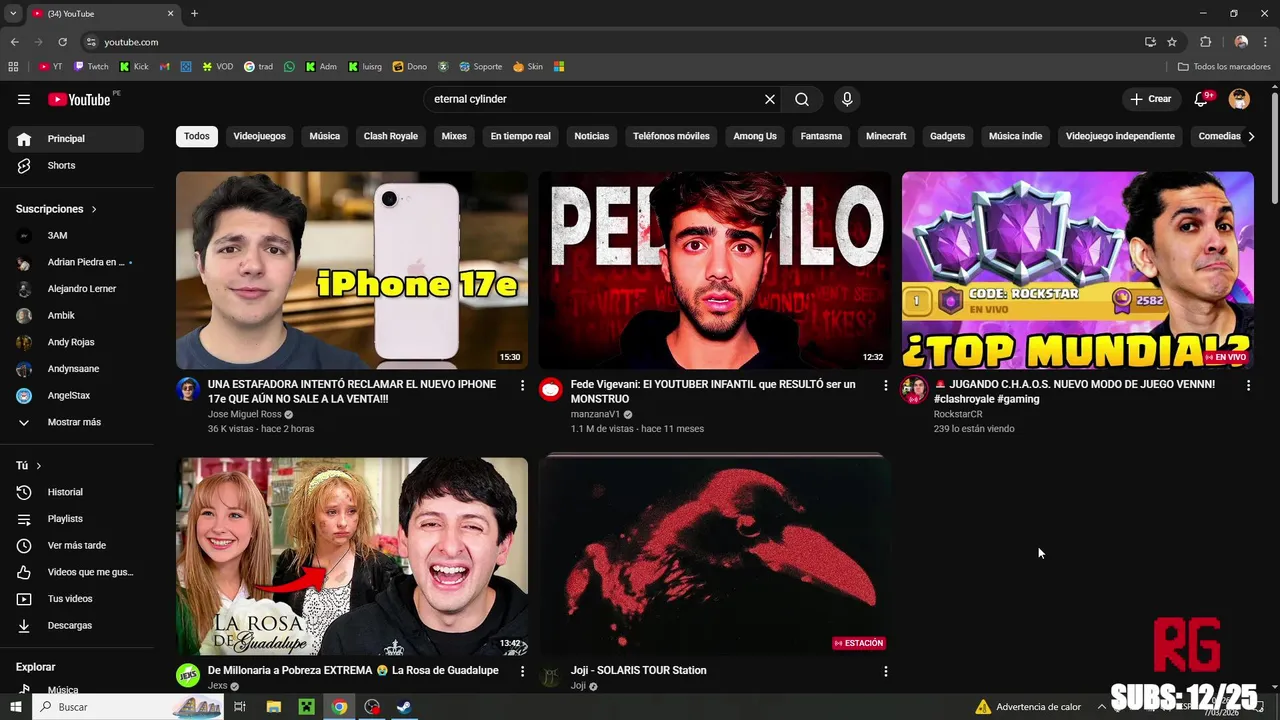Select the Videojuegos filter chip
1280x720 pixels.
[259, 136]
